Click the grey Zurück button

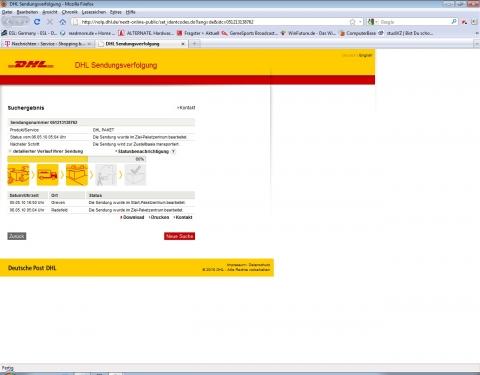click(x=17, y=236)
